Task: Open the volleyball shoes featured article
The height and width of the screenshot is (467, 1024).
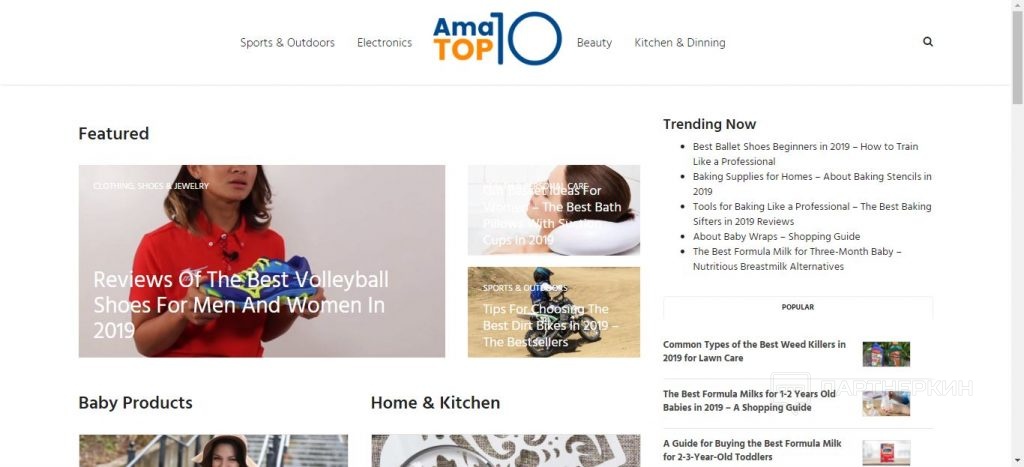Action: (x=241, y=304)
